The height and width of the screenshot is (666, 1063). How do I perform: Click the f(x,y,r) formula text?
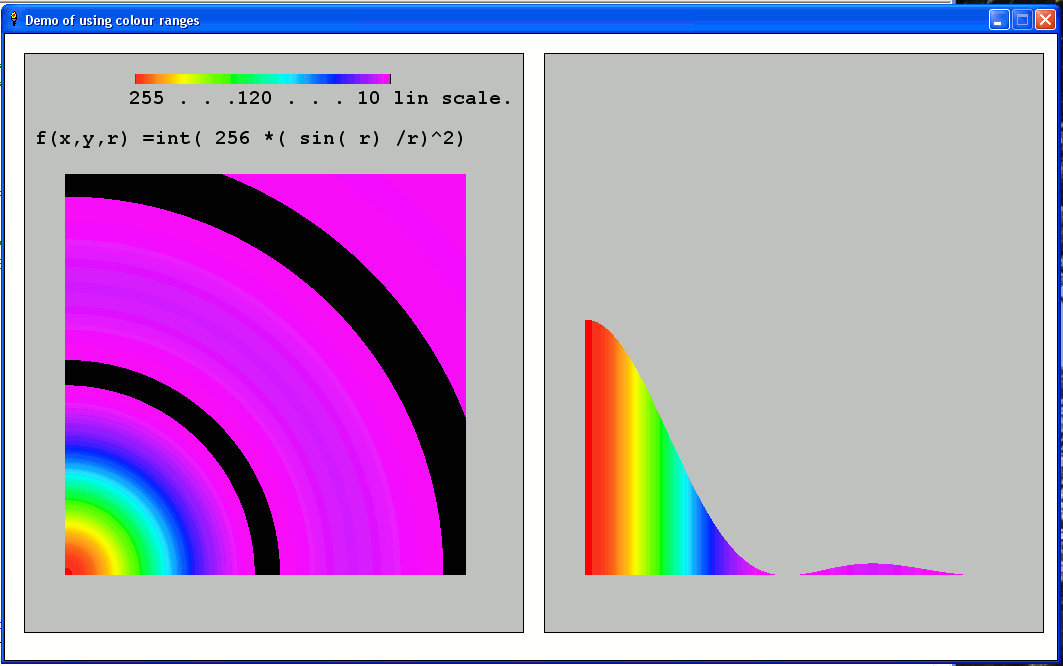[250, 138]
